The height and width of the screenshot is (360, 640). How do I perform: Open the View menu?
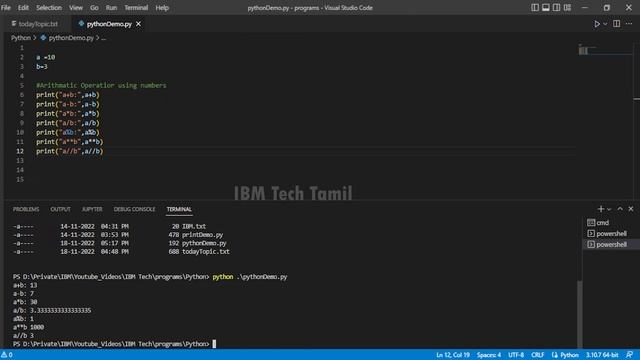click(76, 8)
